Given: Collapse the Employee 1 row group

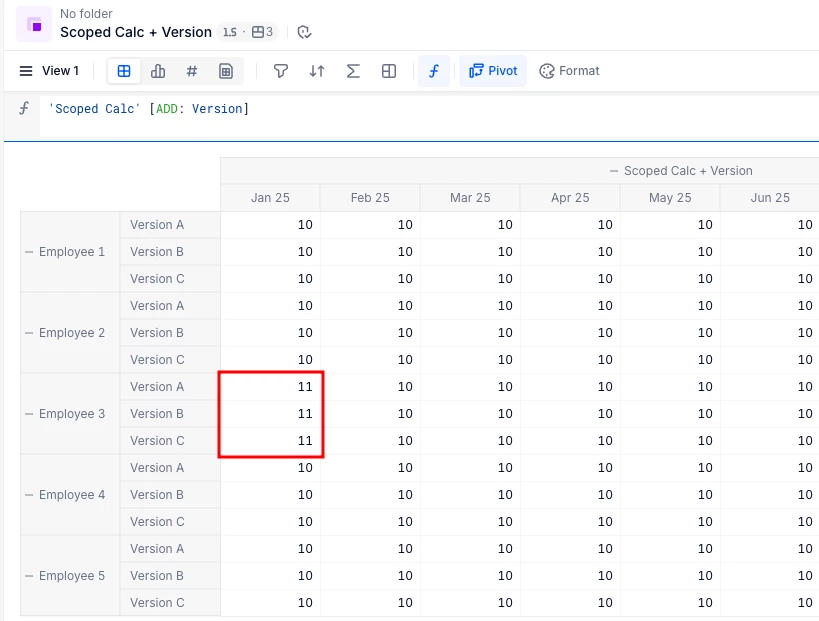Looking at the screenshot, I should tap(29, 252).
